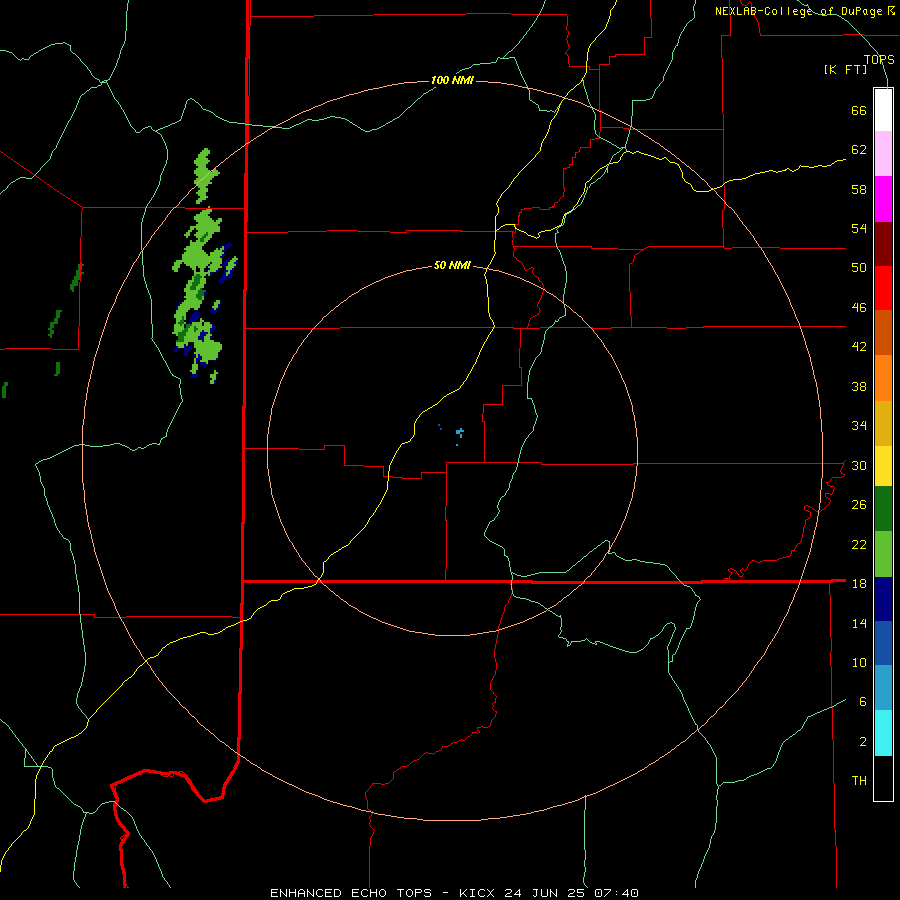
Task: Click the dark green 26 kft swatch
Action: point(883,509)
